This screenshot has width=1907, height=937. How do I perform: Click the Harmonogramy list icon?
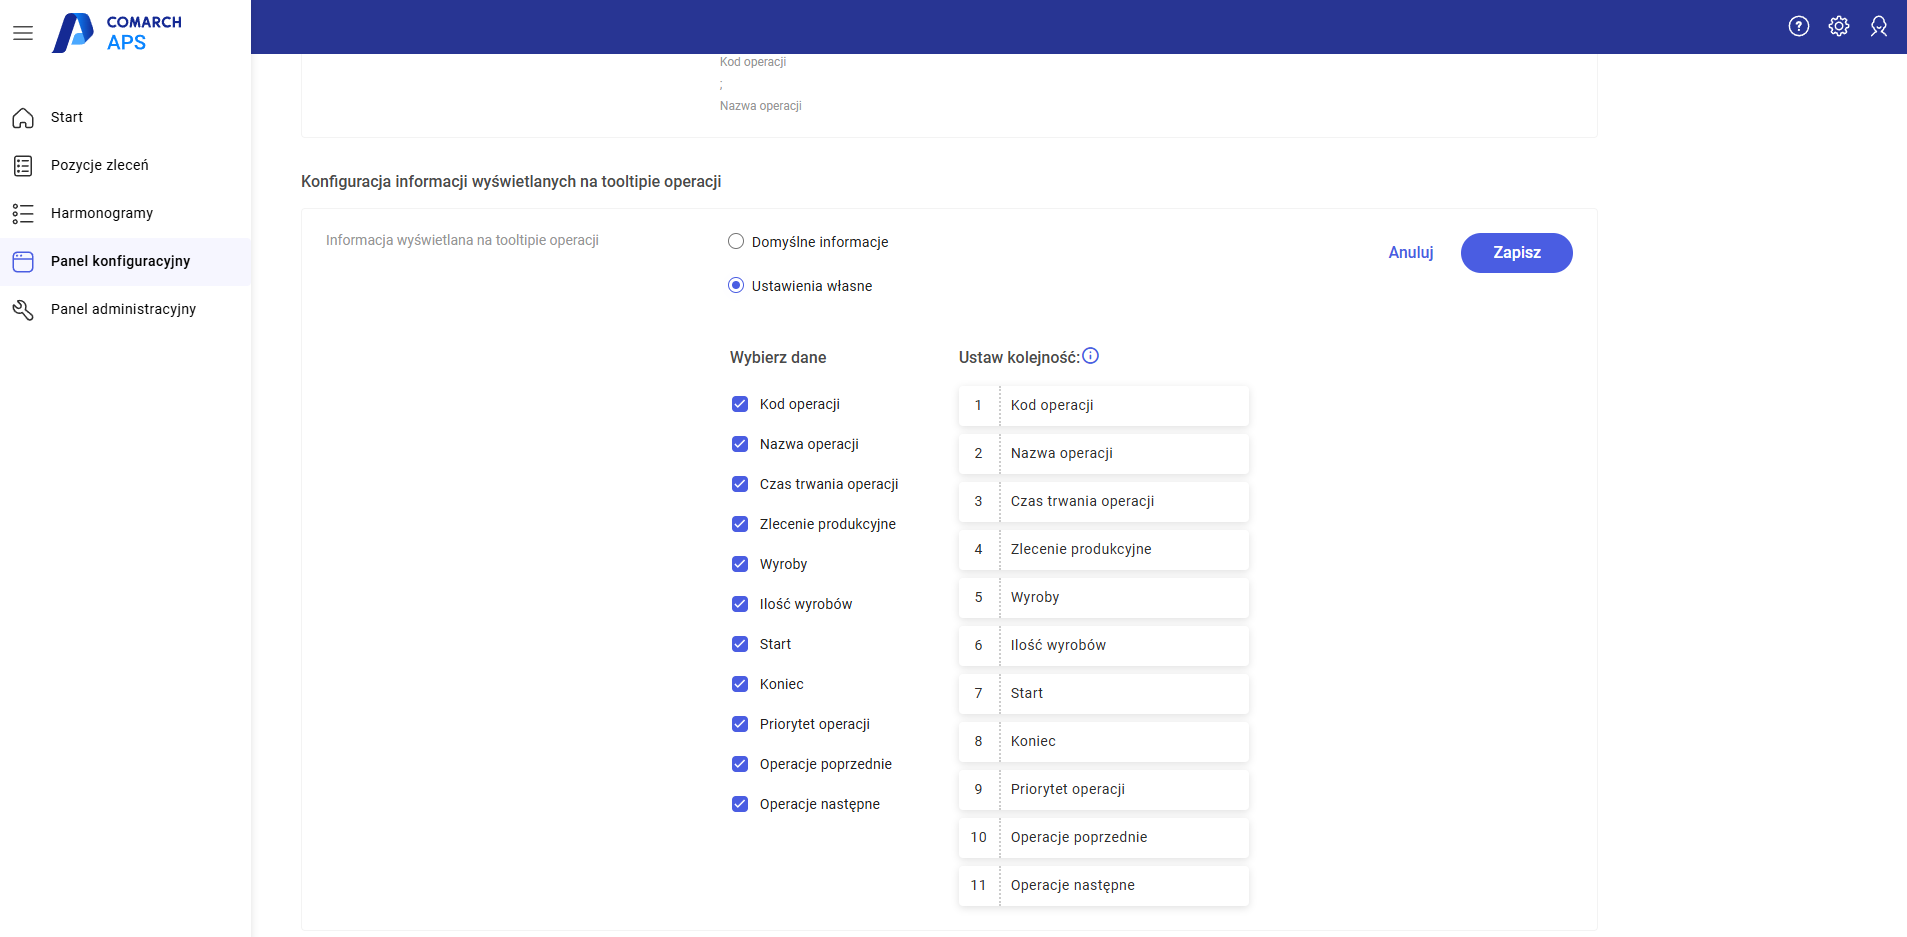point(23,214)
